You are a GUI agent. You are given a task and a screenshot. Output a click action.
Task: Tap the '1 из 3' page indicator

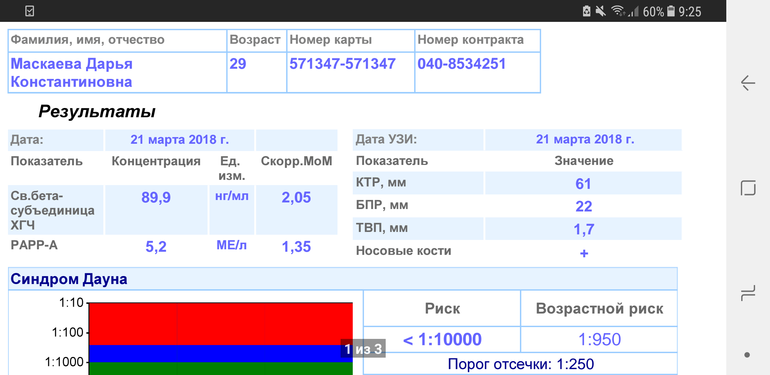(363, 349)
